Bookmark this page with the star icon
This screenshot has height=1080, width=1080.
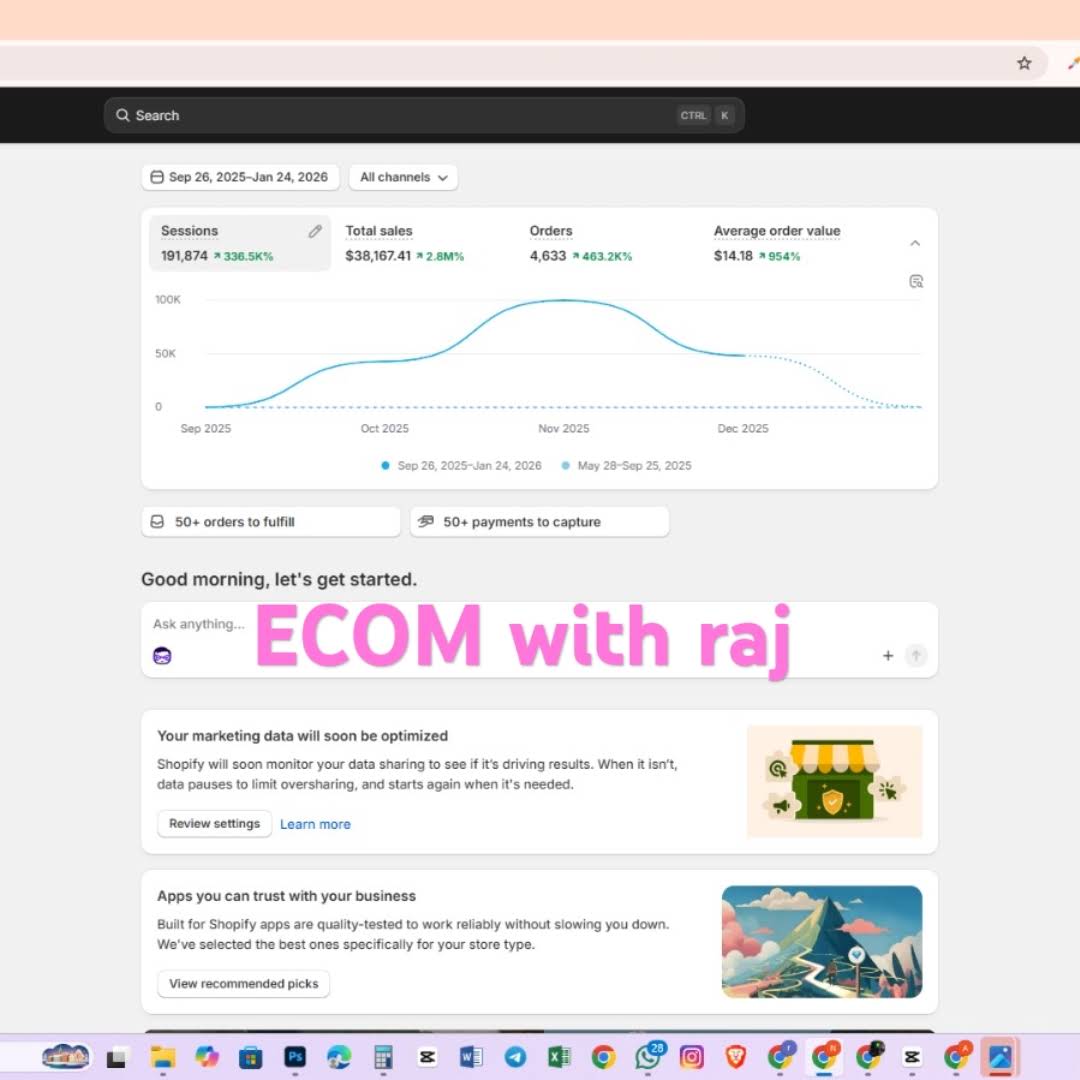click(x=1024, y=63)
